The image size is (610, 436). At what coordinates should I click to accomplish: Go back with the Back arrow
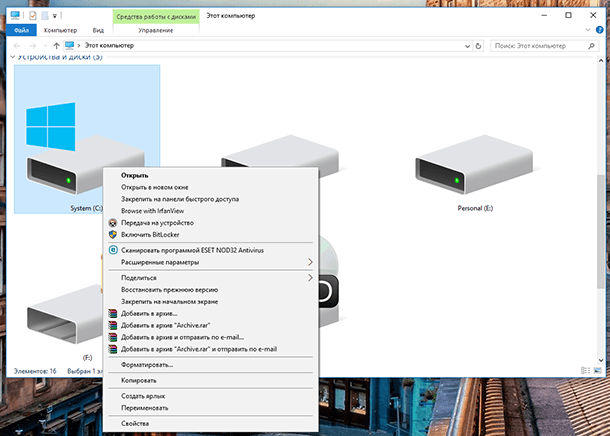pyautogui.click(x=17, y=46)
